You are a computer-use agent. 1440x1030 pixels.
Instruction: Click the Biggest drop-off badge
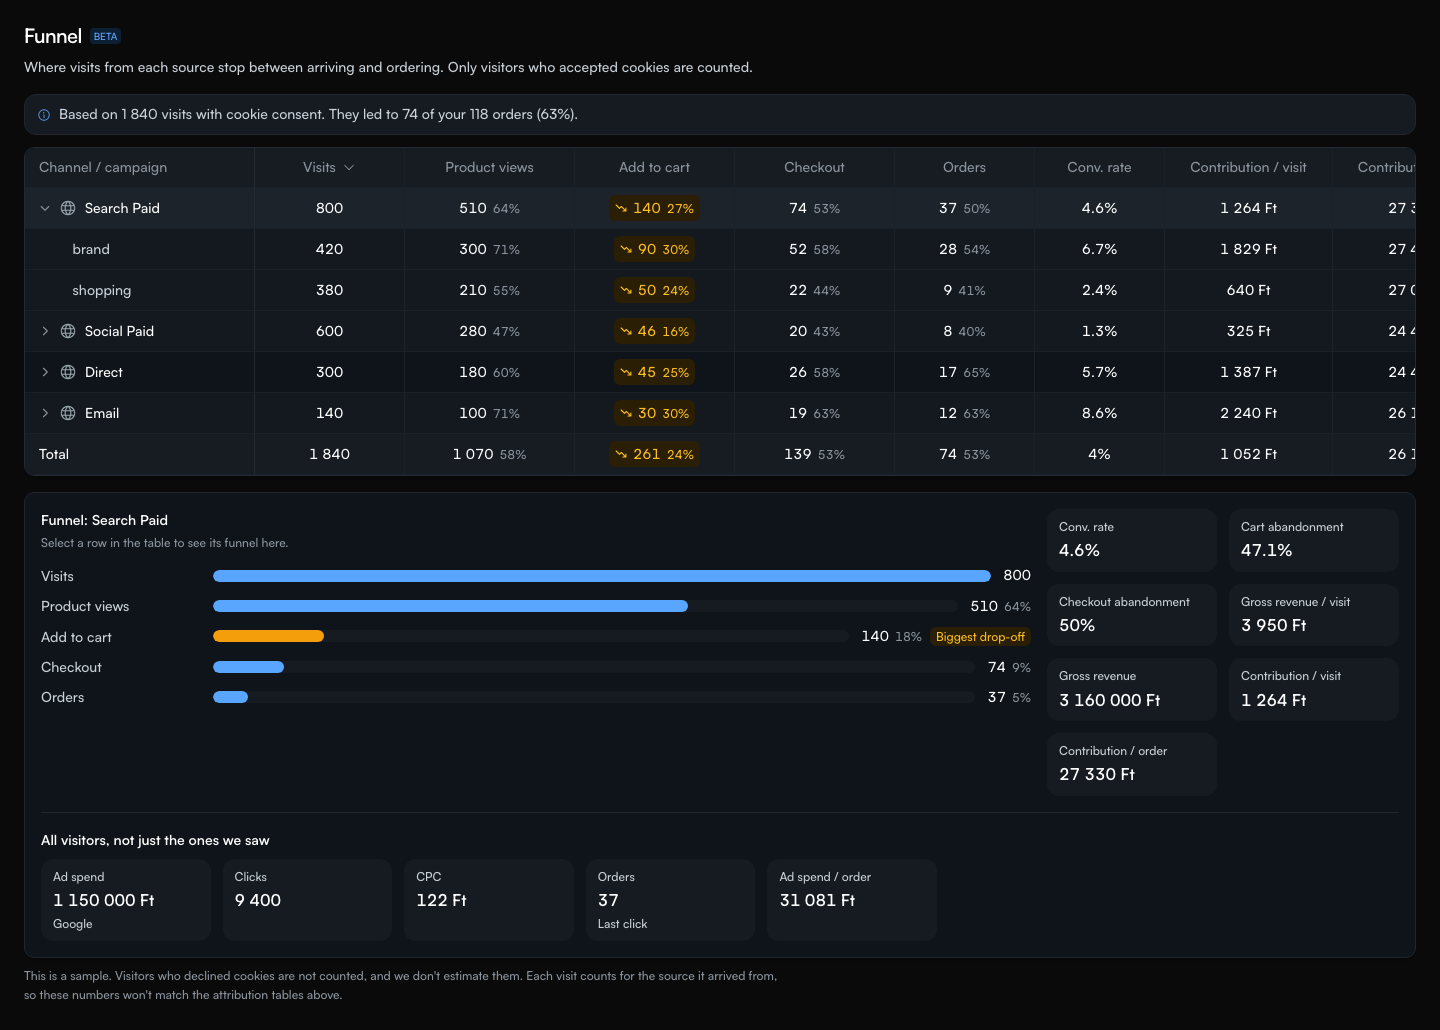coord(980,637)
